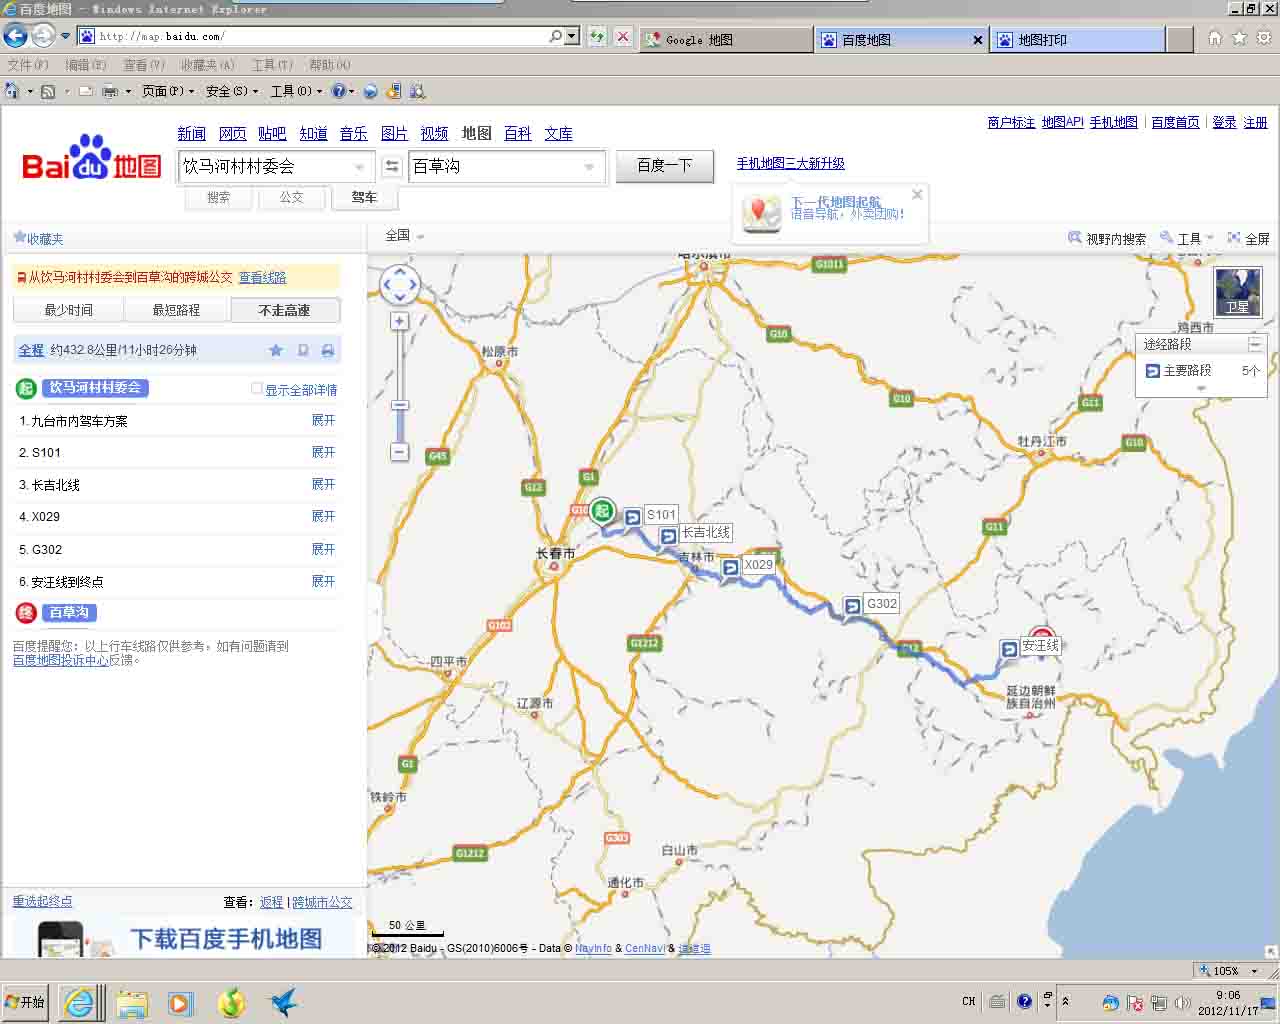Click the red stop-loading X icon
The width and height of the screenshot is (1280, 1024).
tap(623, 37)
